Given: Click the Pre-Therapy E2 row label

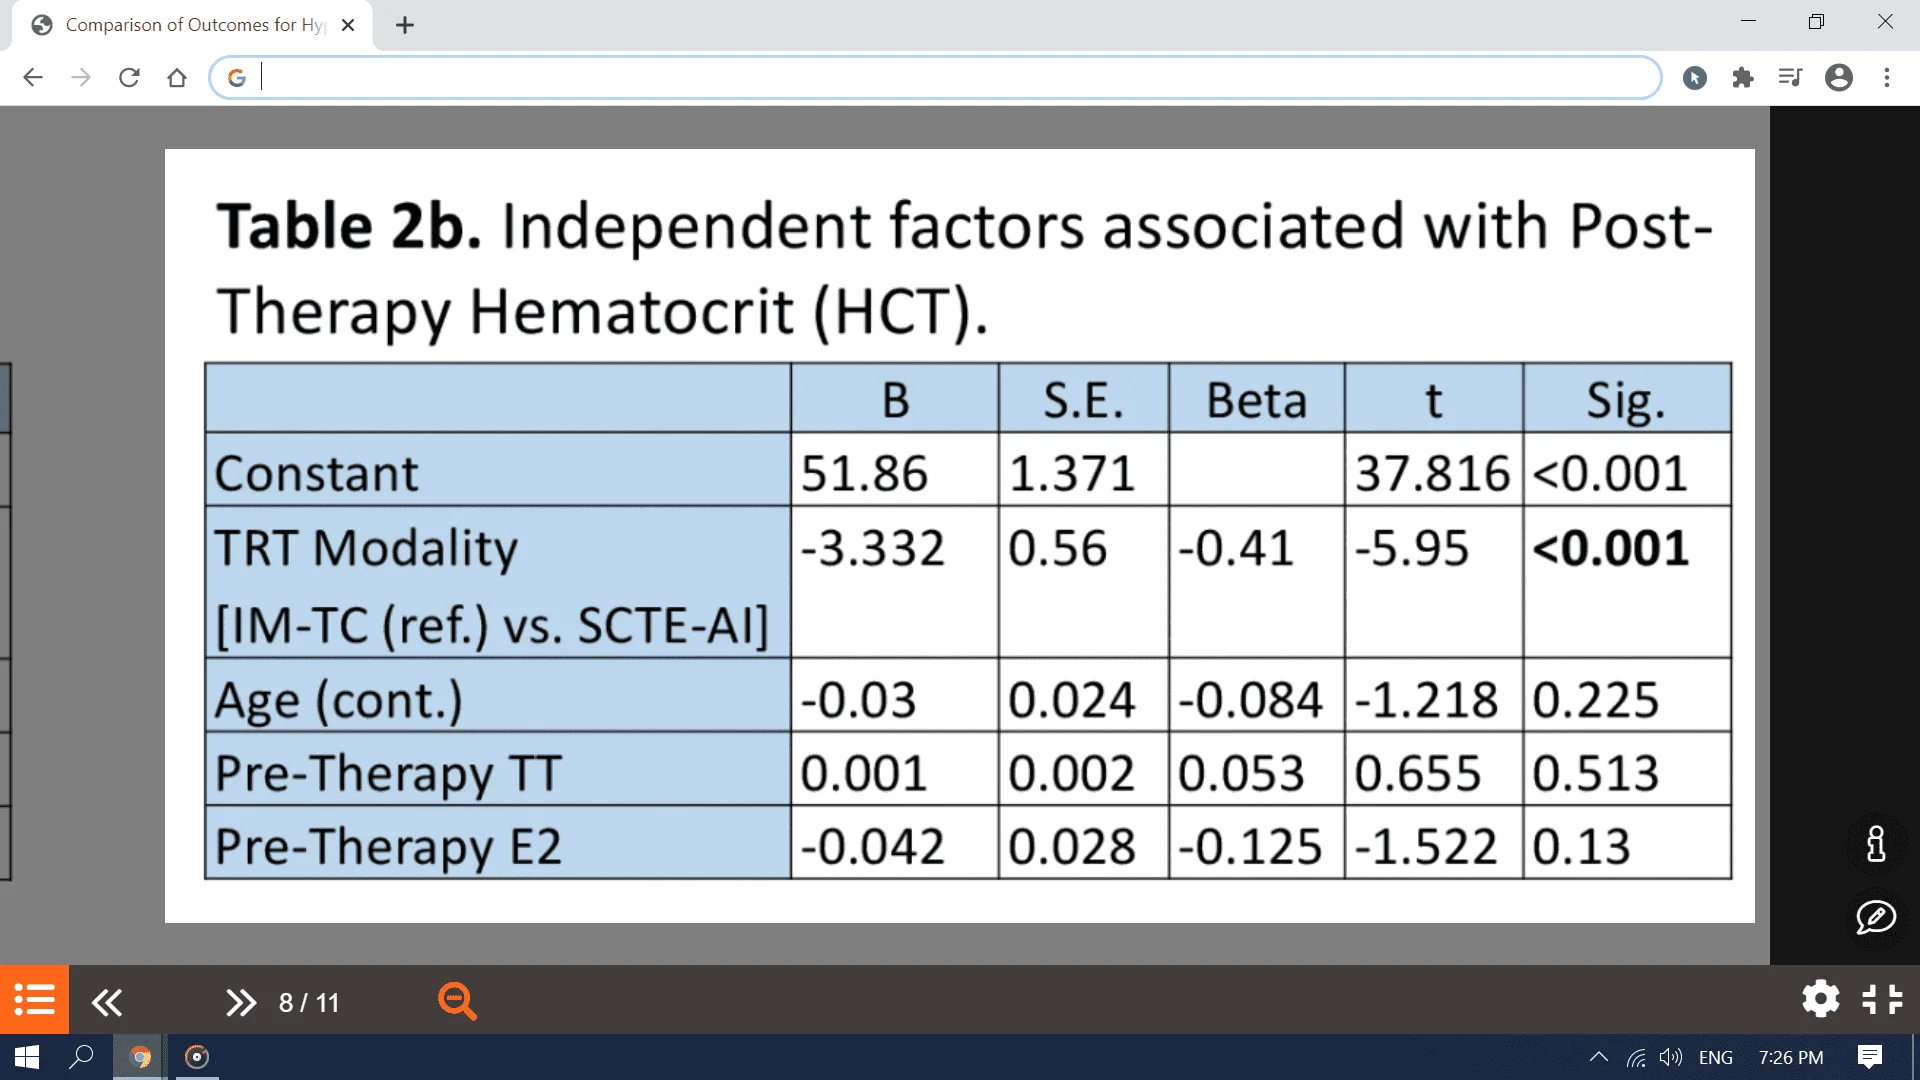Looking at the screenshot, I should [x=388, y=847].
